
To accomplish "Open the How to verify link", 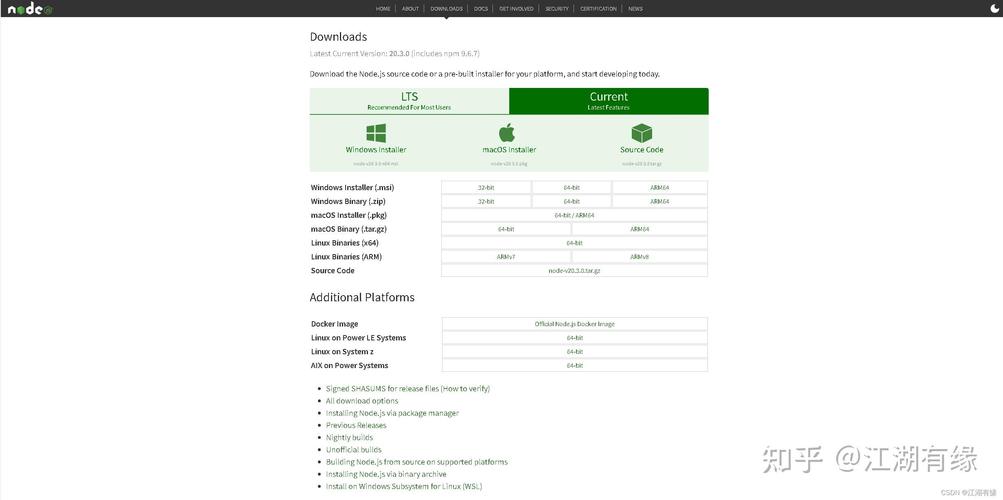I will coord(466,389).
